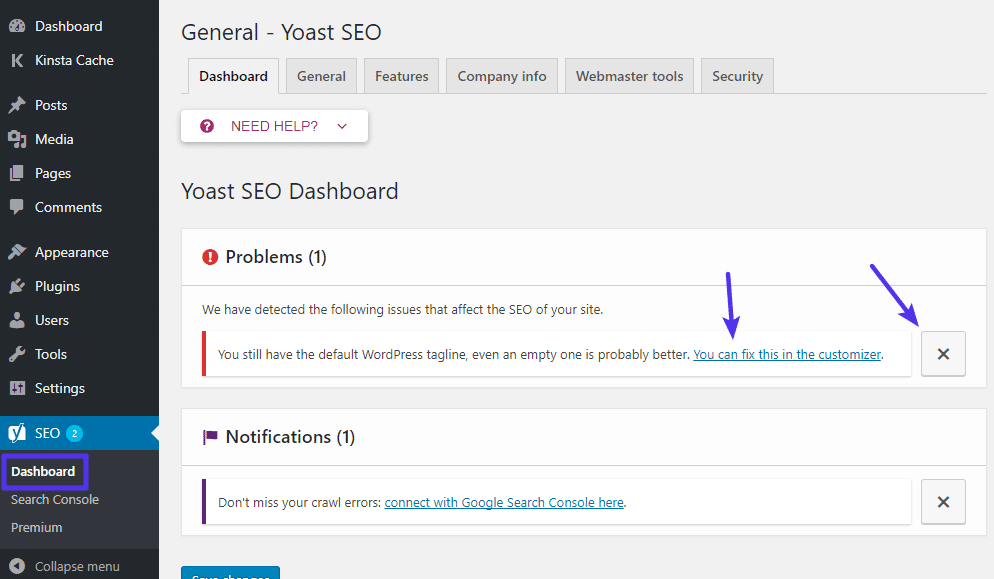
Task: Click the Collapse menu label
Action: (77, 566)
